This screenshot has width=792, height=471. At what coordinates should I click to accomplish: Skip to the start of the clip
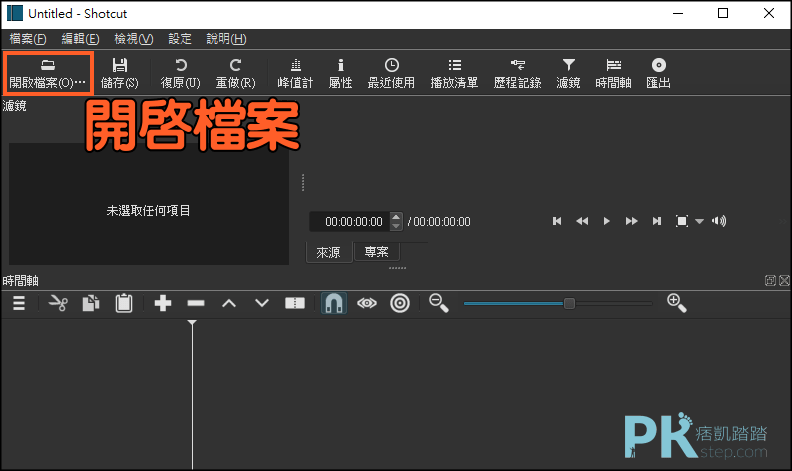point(557,221)
